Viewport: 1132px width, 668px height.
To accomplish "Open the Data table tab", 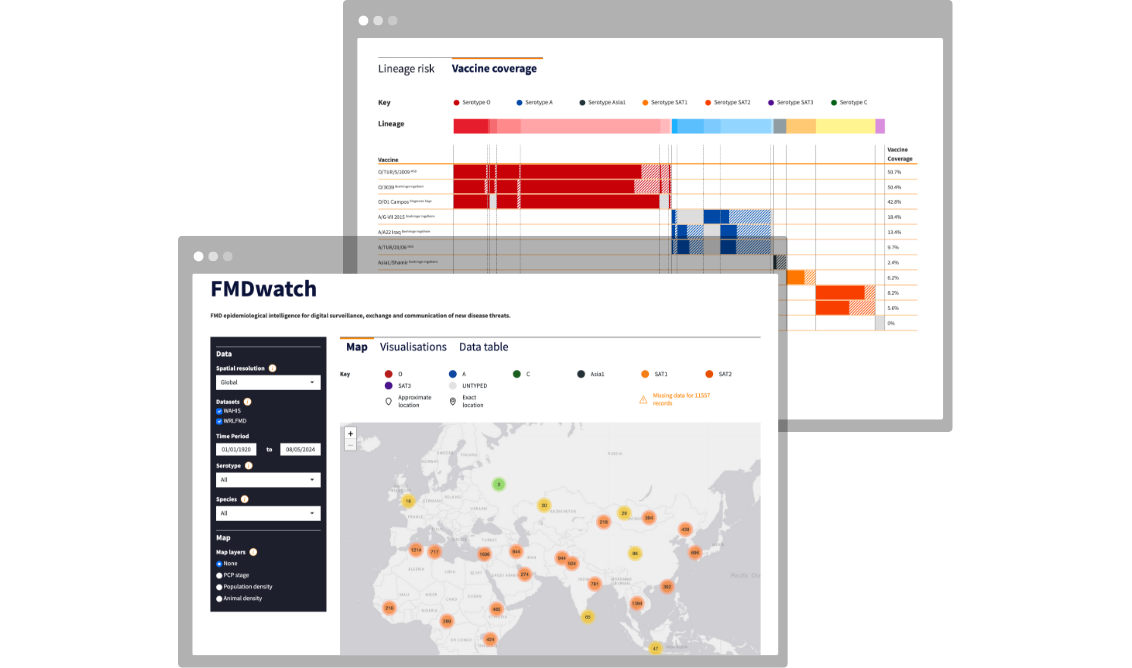I will pyautogui.click(x=484, y=347).
